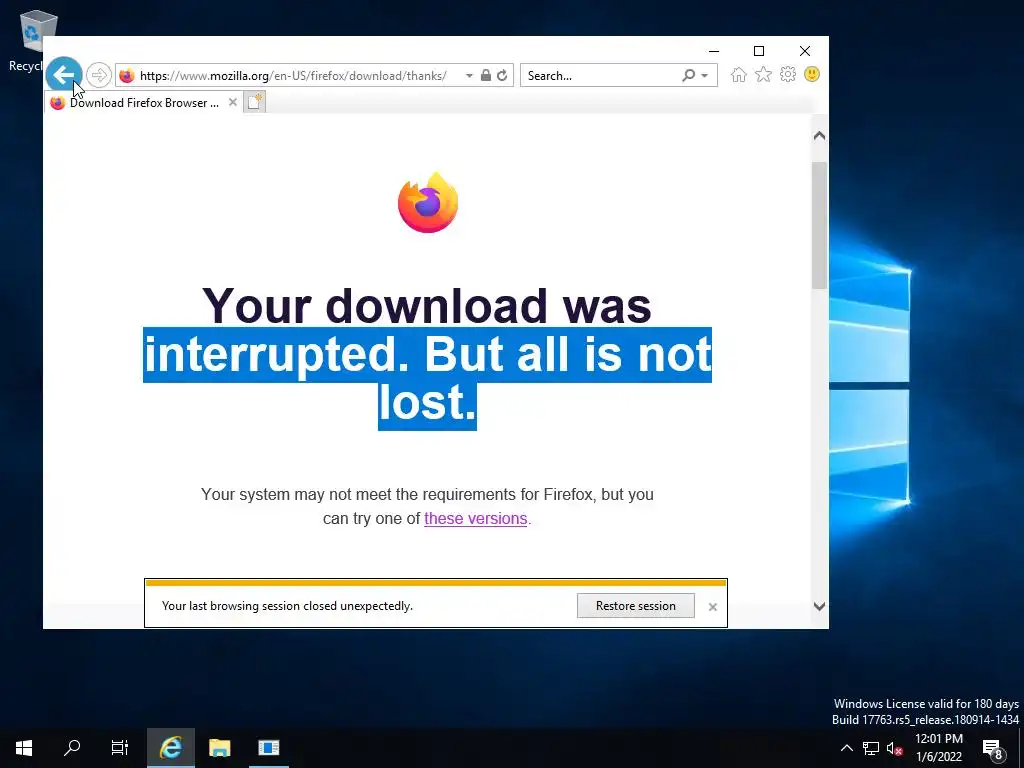Click the 'Your system may not meet' paragraph
The height and width of the screenshot is (768, 1024).
pos(427,506)
